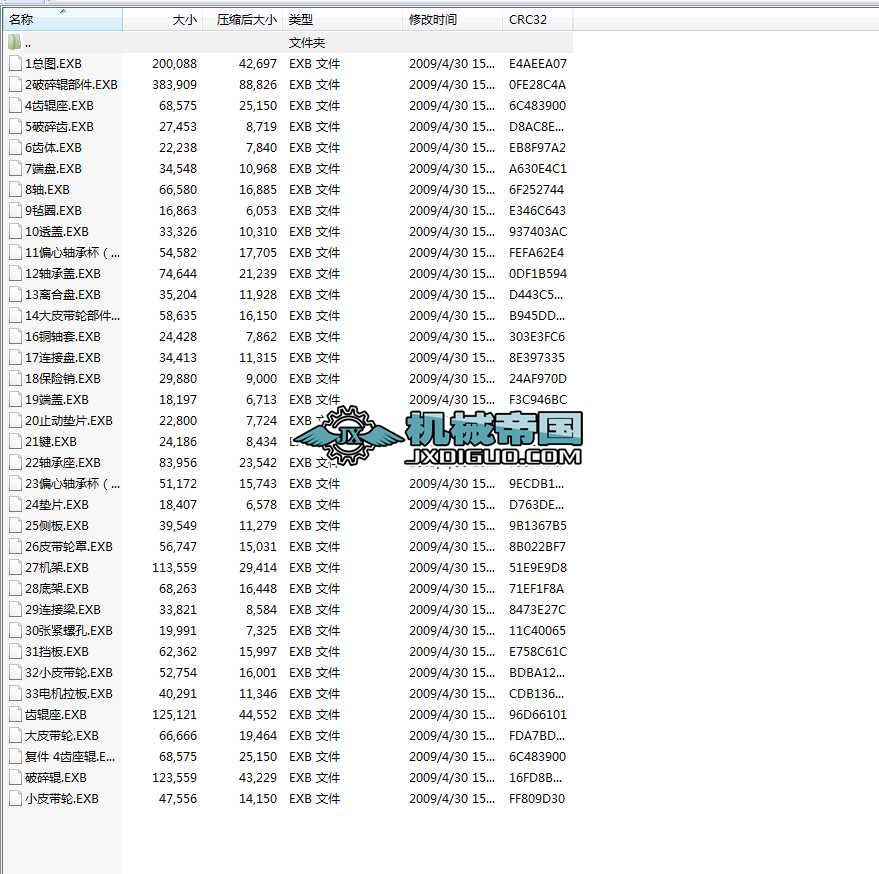
Task: Click the CRC32 value A630E4C1
Action: point(538,168)
